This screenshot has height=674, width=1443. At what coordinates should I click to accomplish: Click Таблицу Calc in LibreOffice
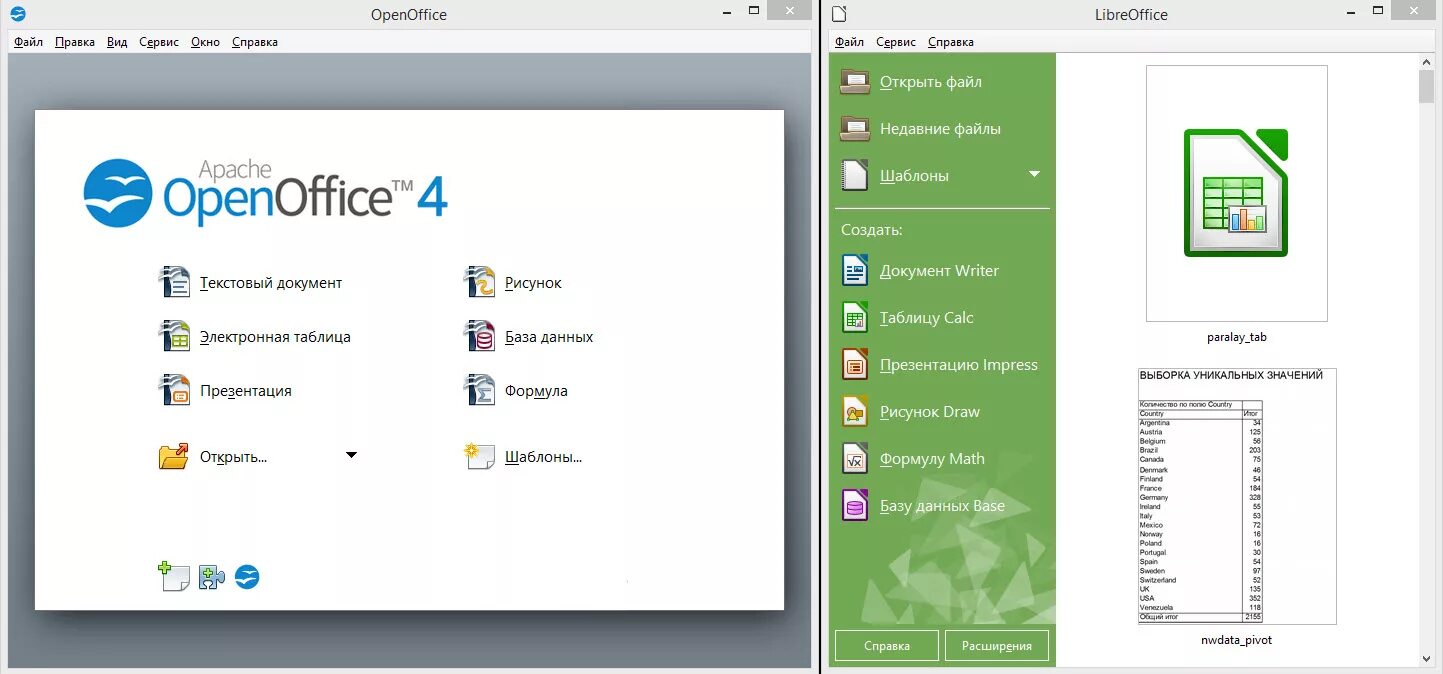926,318
